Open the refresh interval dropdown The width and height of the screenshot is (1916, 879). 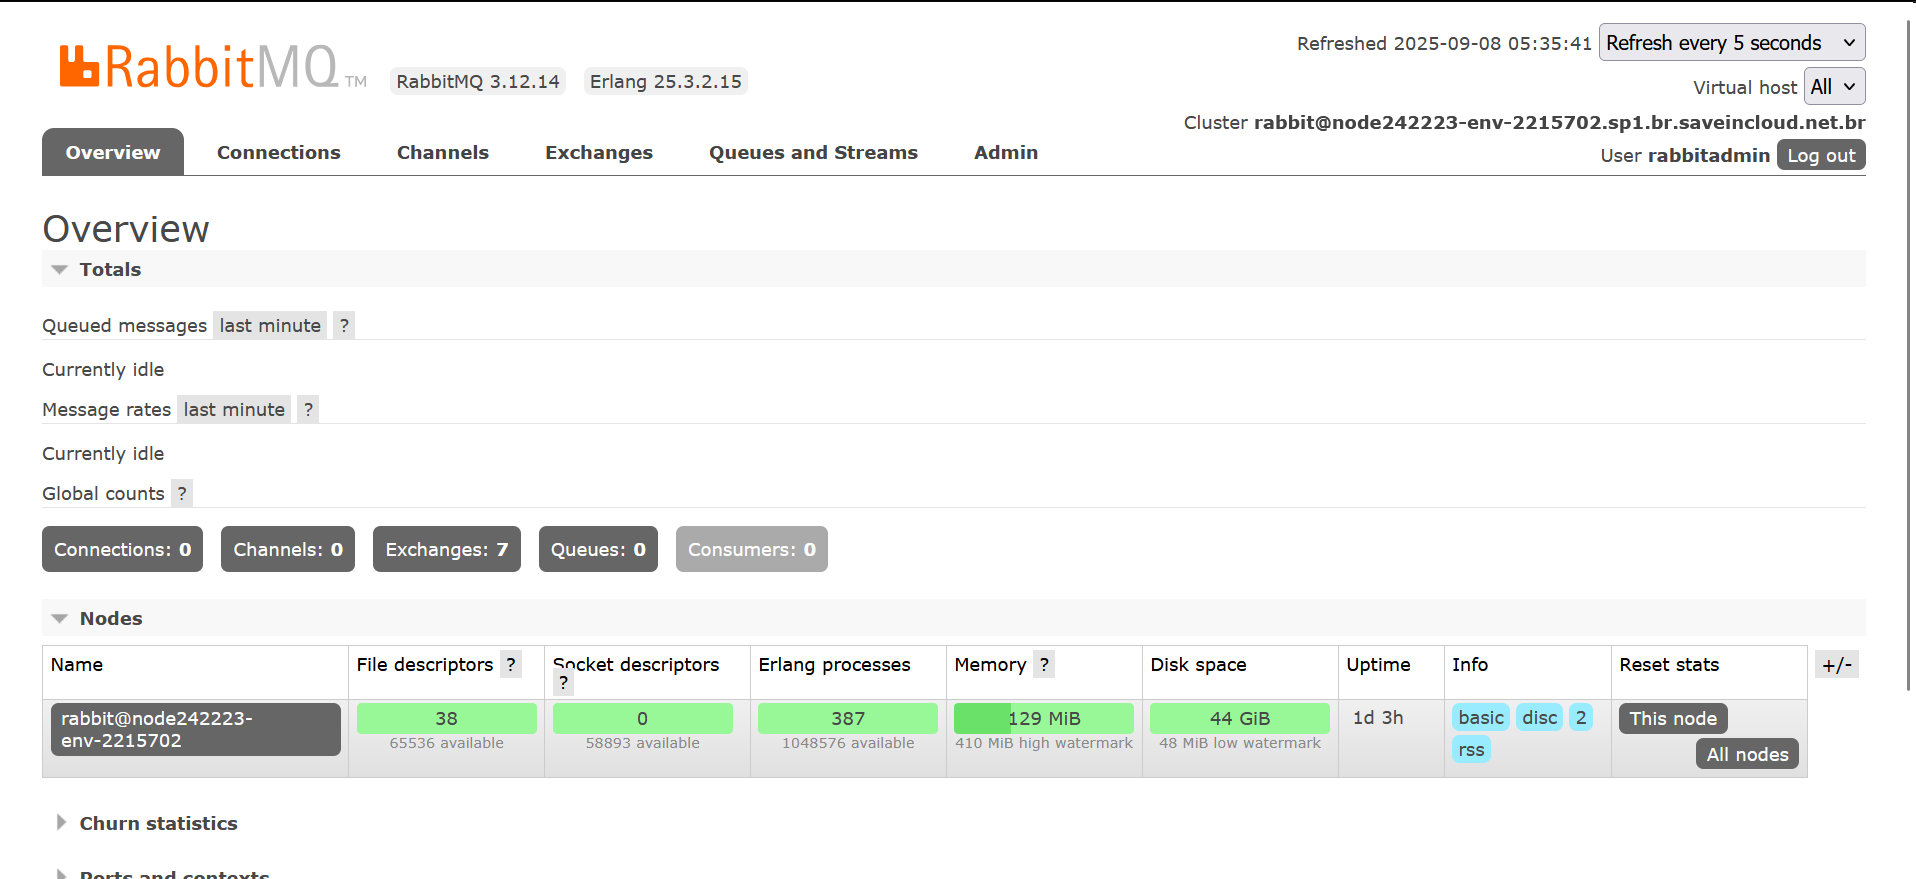click(x=1732, y=43)
